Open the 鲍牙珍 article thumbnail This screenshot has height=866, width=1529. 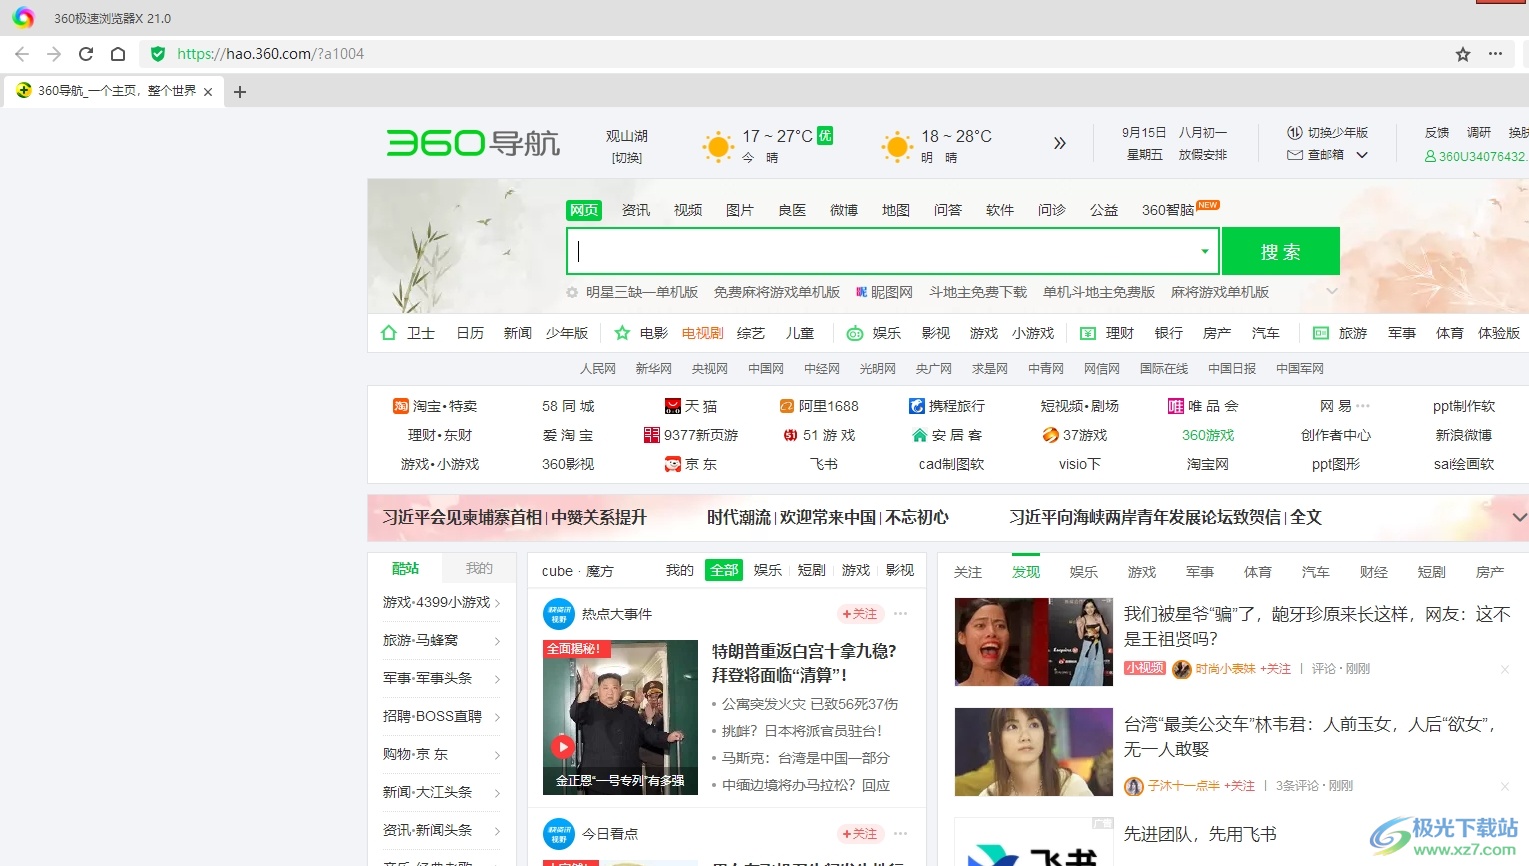pyautogui.click(x=1034, y=642)
